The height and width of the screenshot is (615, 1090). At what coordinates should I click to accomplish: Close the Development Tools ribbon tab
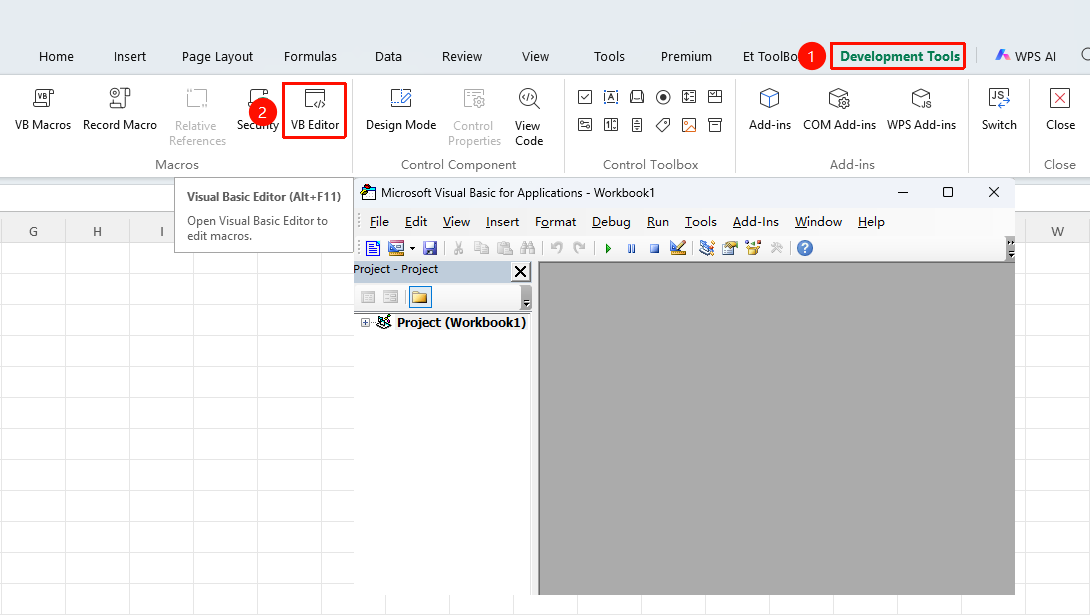[1060, 109]
